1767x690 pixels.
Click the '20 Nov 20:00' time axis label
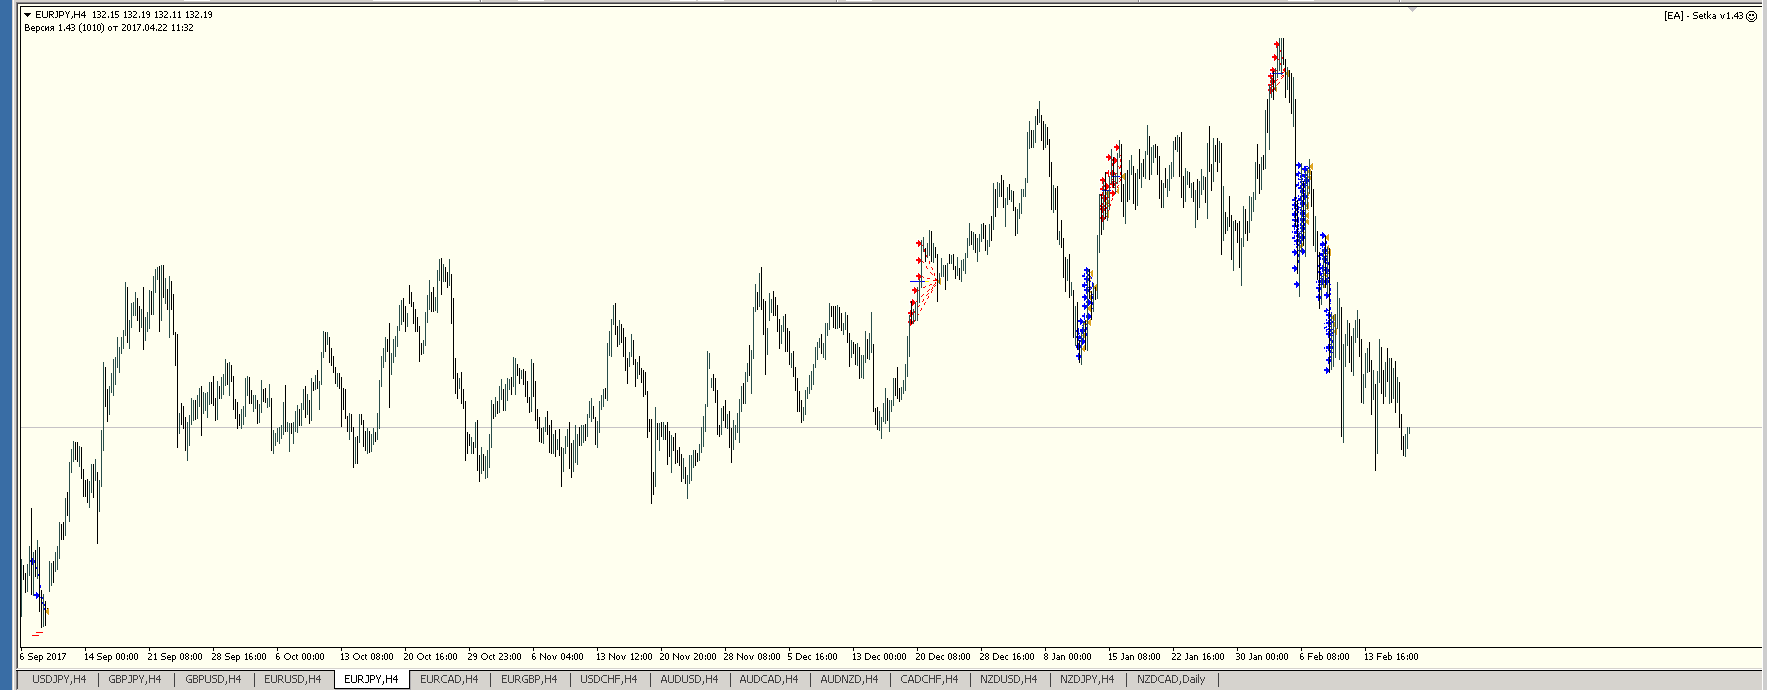tap(688, 657)
